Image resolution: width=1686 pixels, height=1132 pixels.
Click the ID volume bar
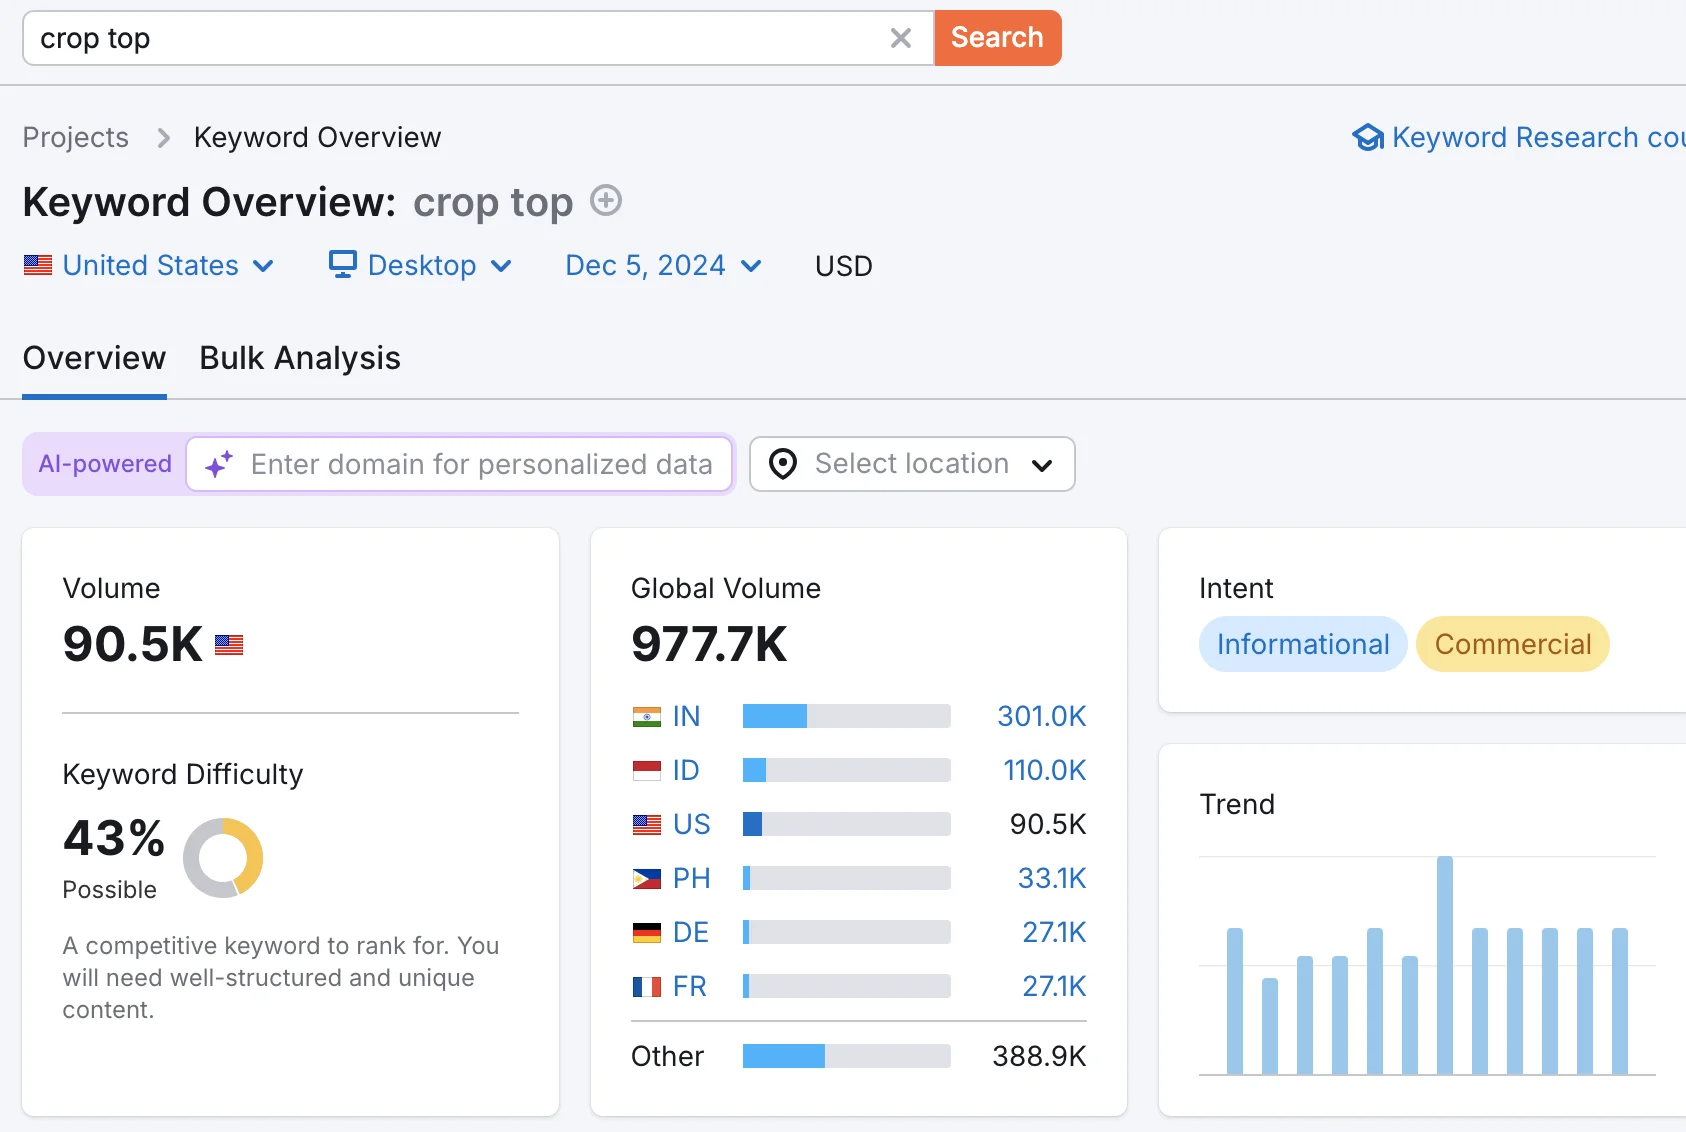pos(846,770)
